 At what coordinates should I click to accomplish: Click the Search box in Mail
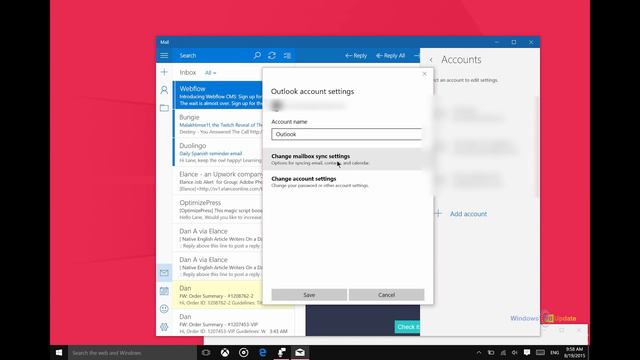tap(213, 56)
